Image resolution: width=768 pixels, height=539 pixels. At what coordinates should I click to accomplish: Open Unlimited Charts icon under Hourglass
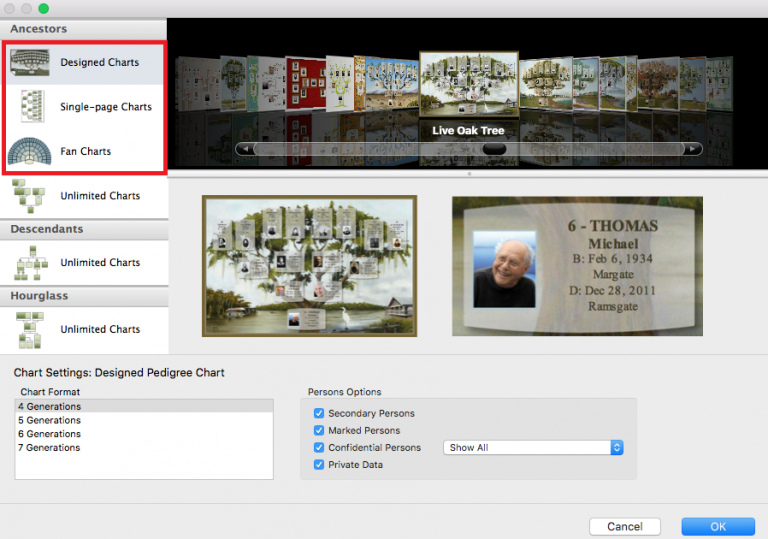pyautogui.click(x=30, y=329)
